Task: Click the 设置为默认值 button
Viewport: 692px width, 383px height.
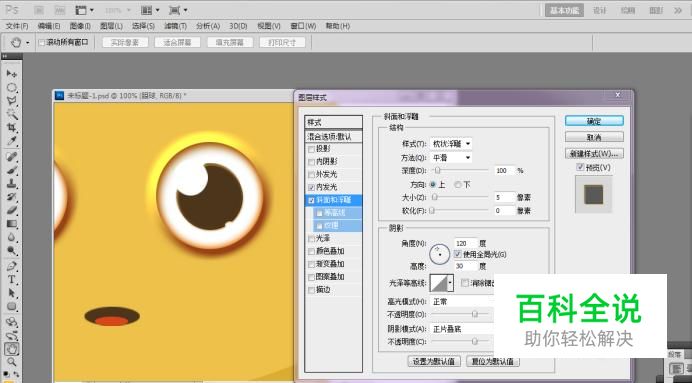Action: coord(434,361)
